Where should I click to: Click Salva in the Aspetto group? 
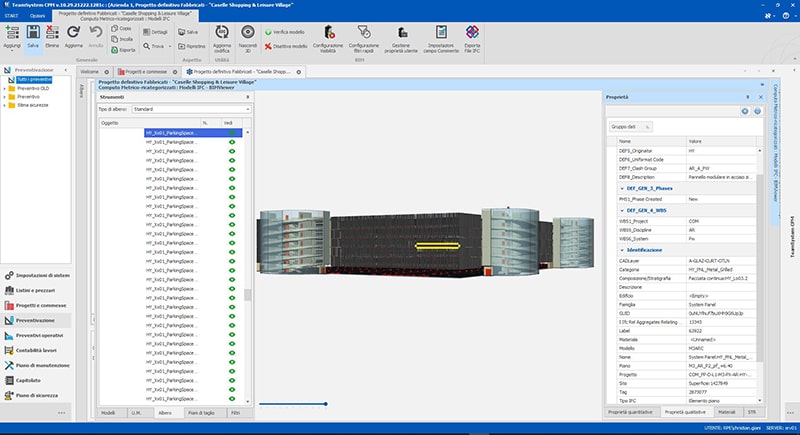188,32
